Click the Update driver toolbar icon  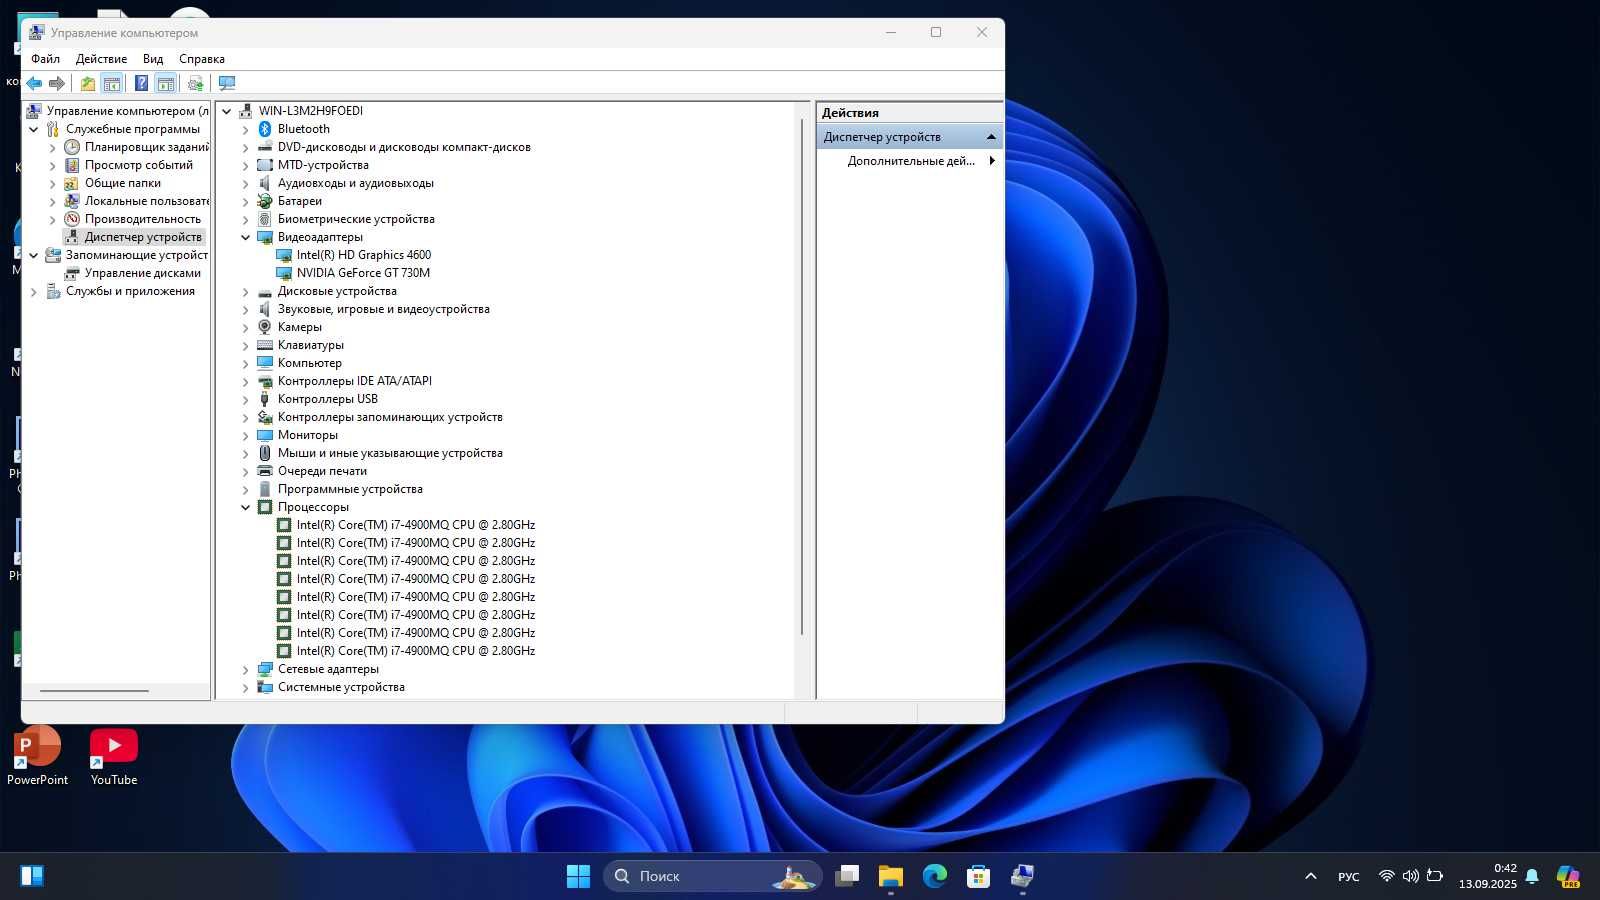[x=195, y=83]
